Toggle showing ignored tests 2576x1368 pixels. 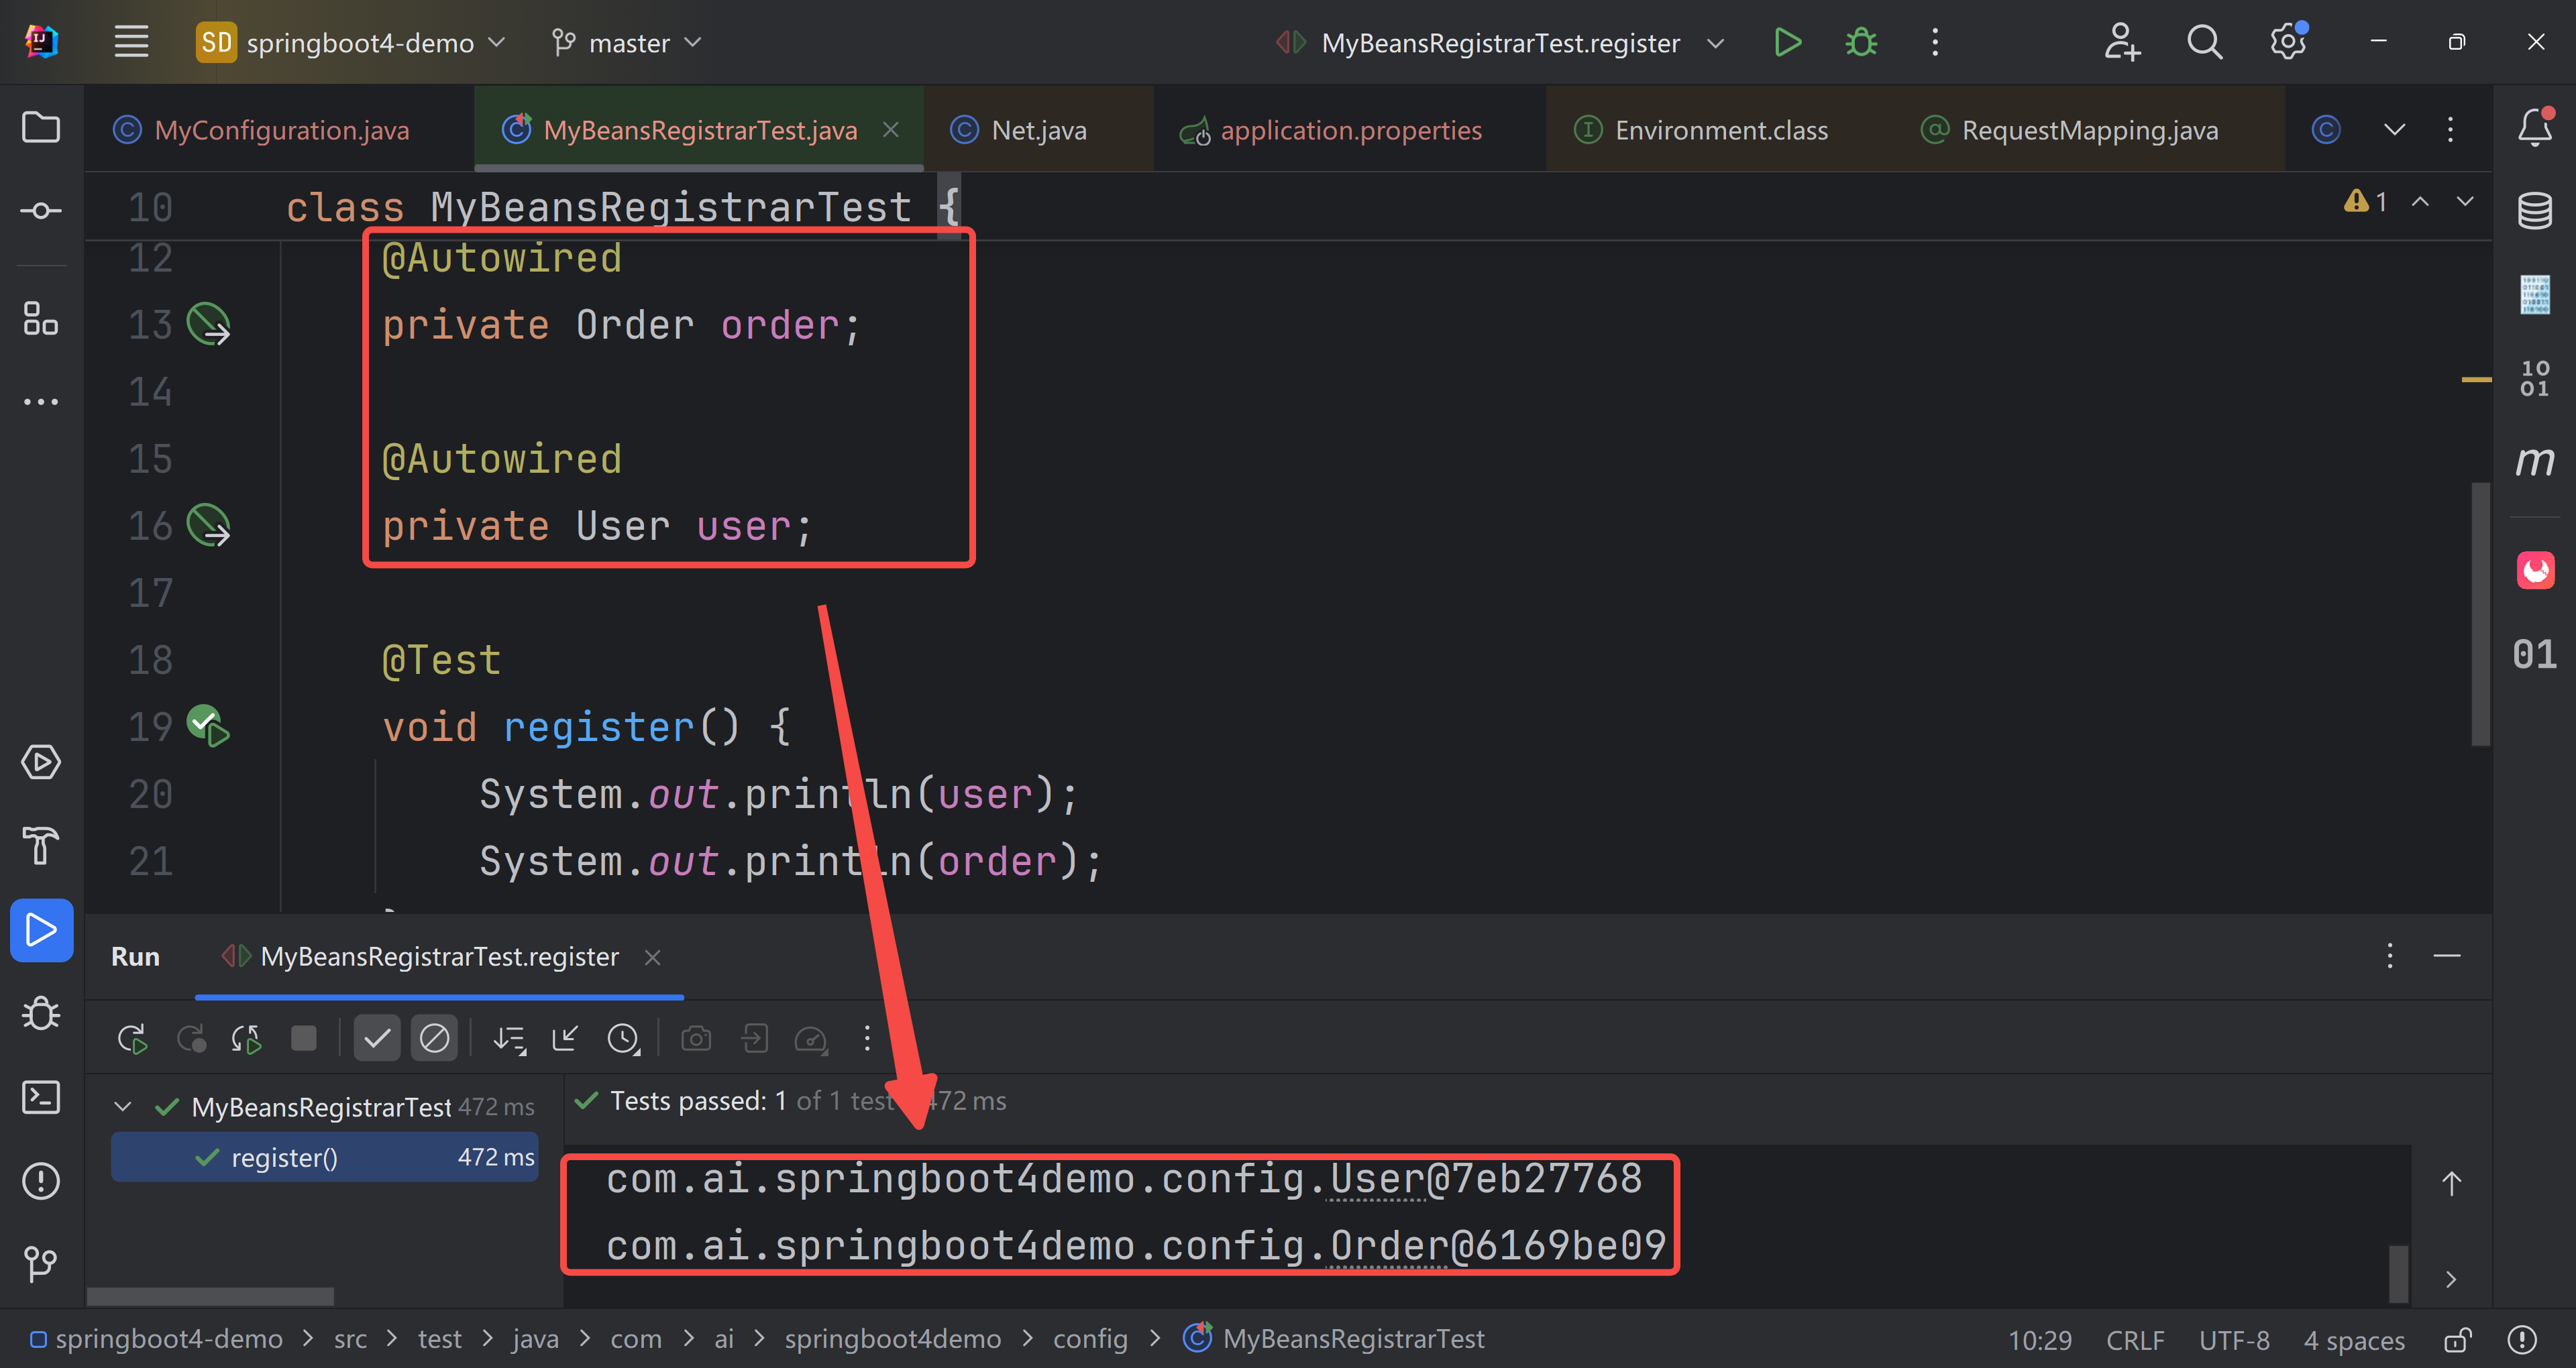click(434, 1038)
